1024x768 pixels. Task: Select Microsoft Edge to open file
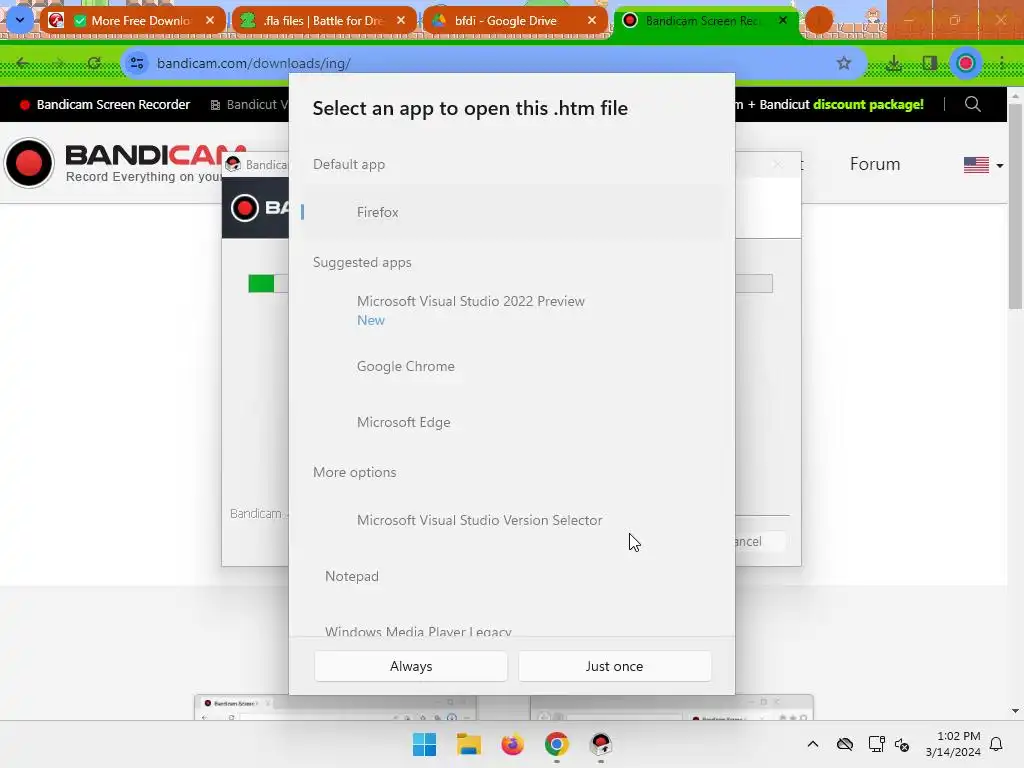coord(513,422)
